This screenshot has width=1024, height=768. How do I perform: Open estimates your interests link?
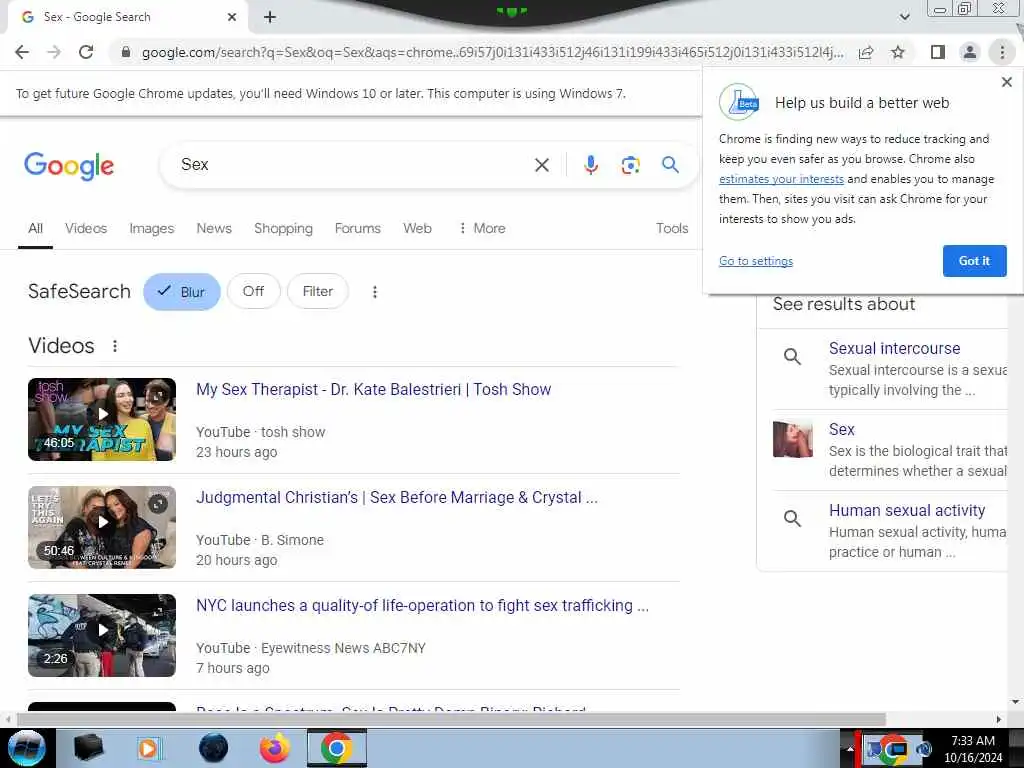(781, 179)
